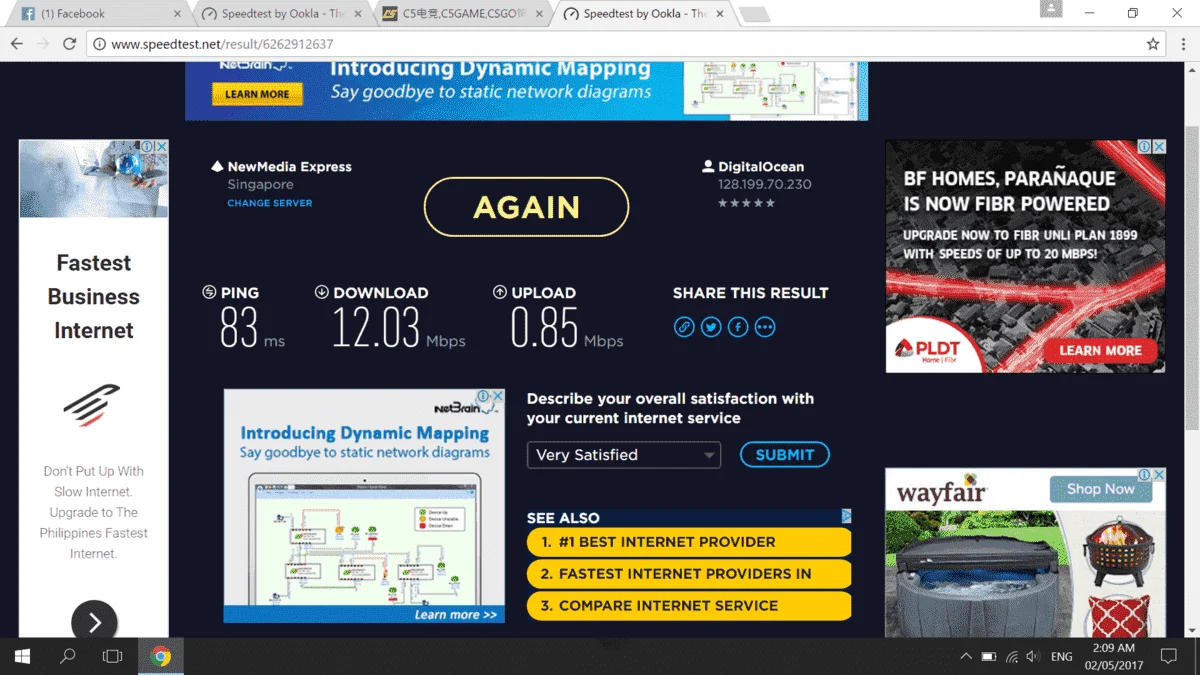Close the wayfair ad with X icon
This screenshot has width=1200, height=675.
[1159, 475]
